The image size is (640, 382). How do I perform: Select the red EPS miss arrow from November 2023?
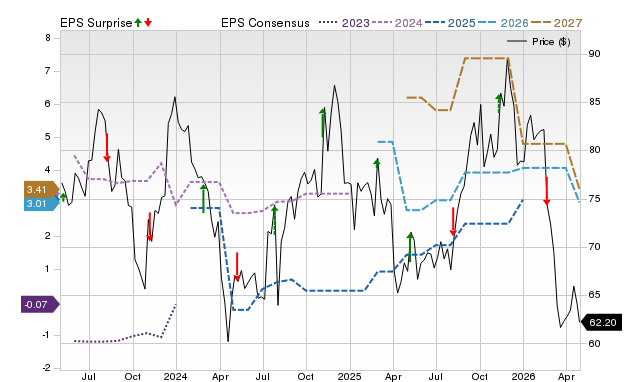click(150, 227)
